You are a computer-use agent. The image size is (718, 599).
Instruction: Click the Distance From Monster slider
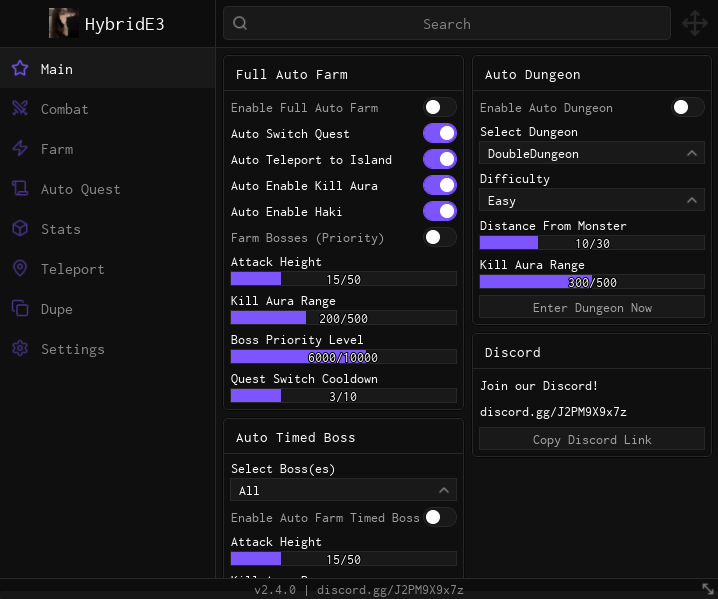592,243
